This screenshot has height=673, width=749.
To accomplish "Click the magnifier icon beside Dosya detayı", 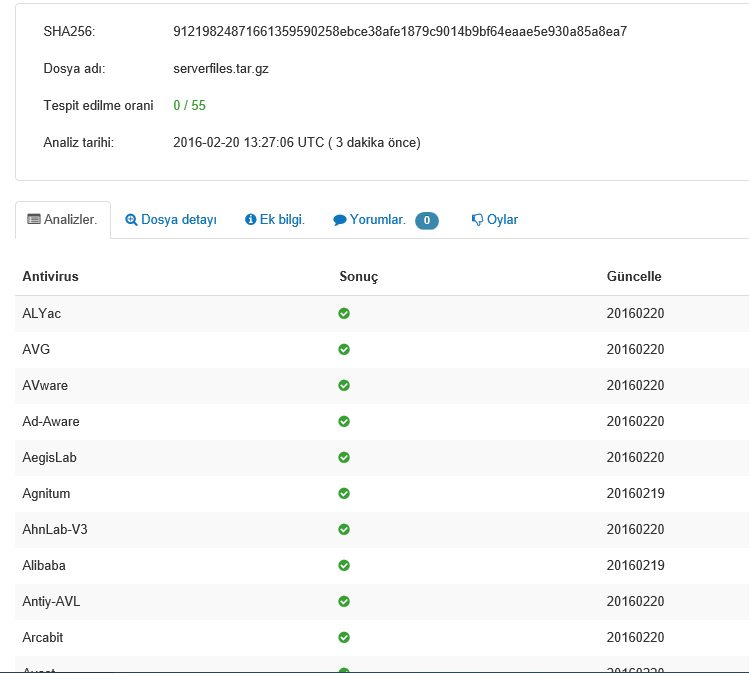I will click(x=131, y=220).
